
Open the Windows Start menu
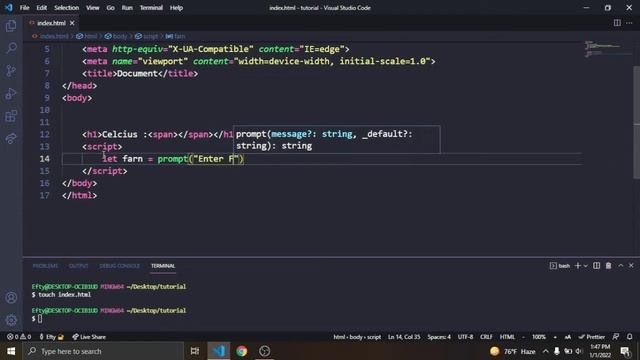pos(11,351)
